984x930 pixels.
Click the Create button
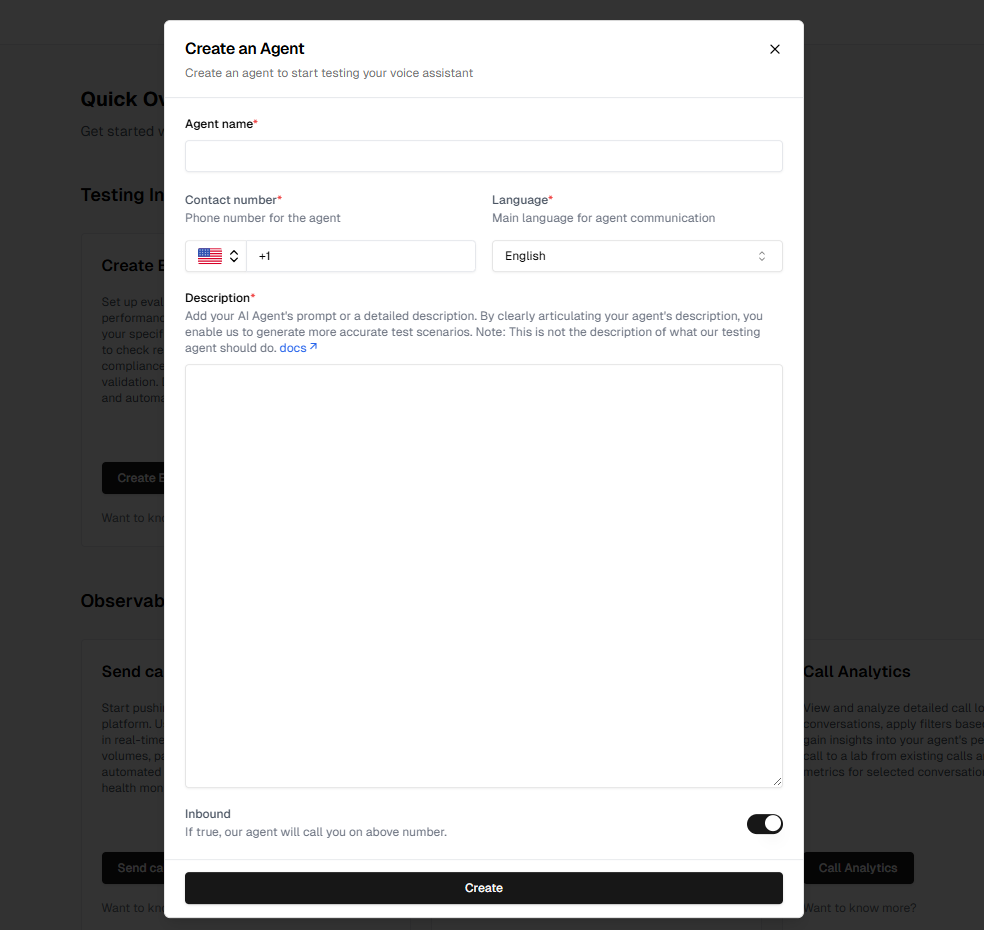tap(483, 887)
